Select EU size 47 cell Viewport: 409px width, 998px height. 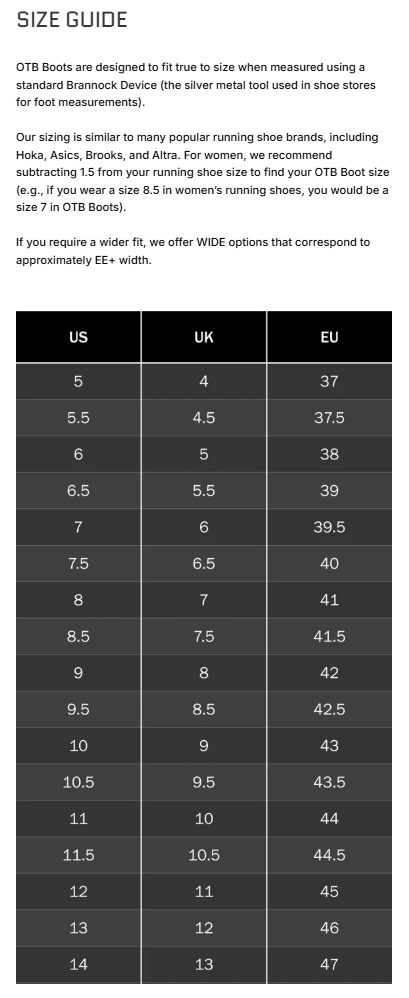(329, 964)
